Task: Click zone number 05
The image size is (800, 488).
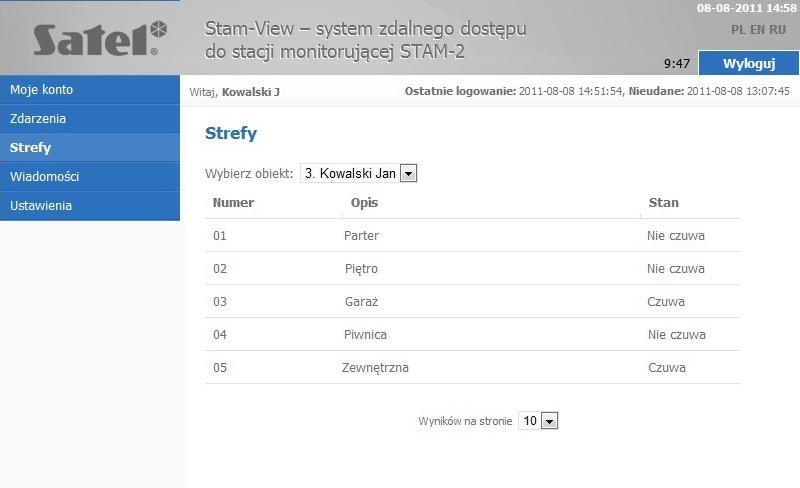Action: pyautogui.click(x=220, y=368)
